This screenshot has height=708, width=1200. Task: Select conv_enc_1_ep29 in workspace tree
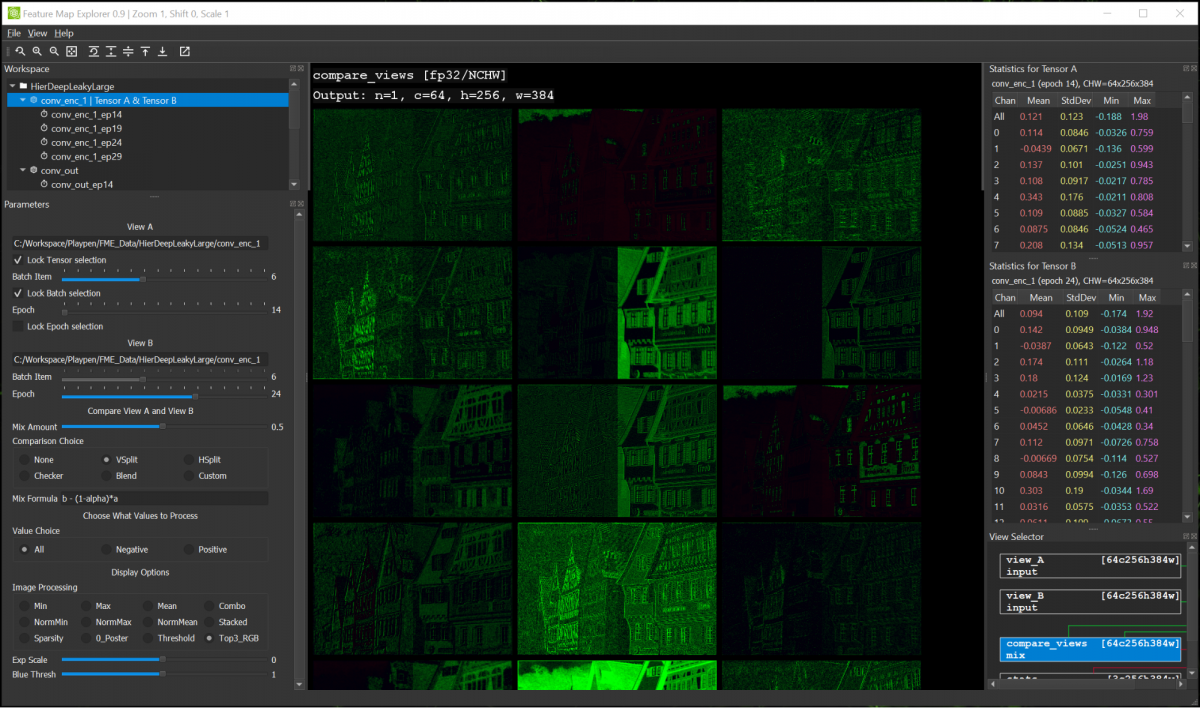(x=87, y=157)
